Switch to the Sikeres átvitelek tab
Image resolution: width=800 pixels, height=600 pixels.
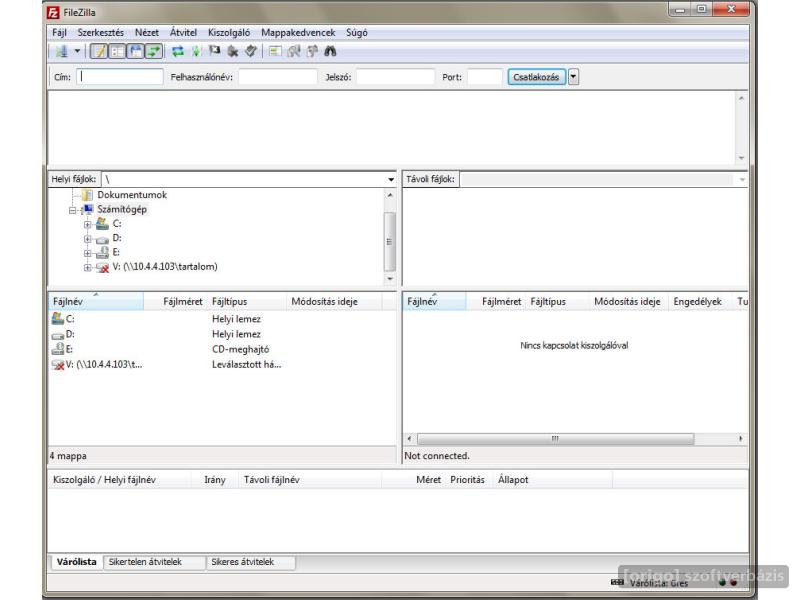[x=251, y=562]
